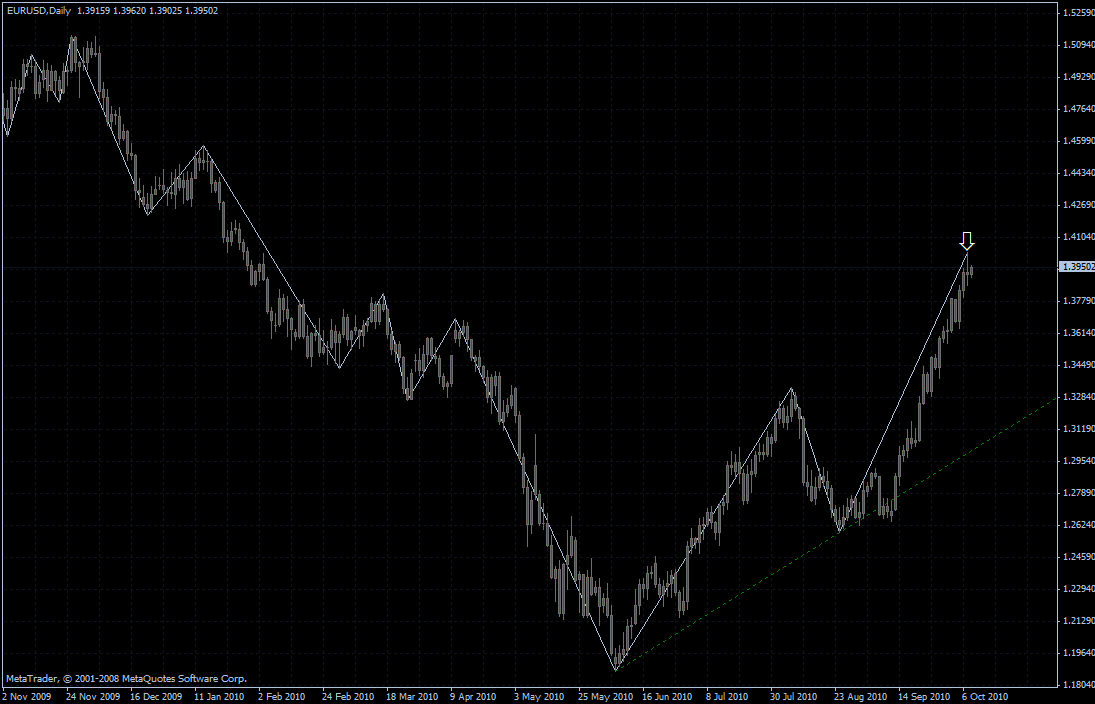Click the 1.32840 price axis label

point(1079,397)
